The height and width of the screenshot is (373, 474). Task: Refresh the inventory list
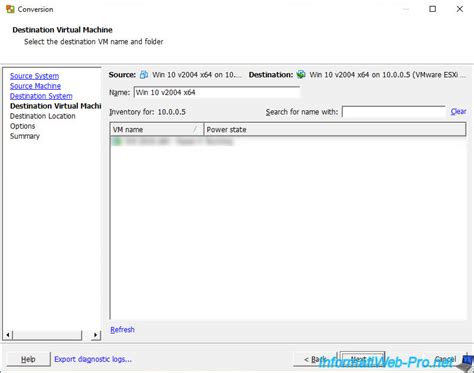click(x=122, y=330)
